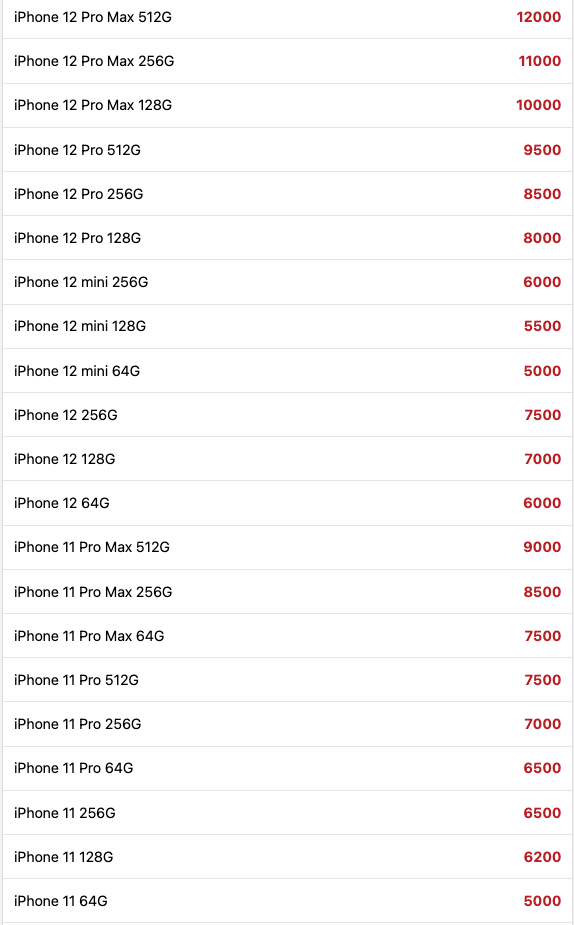This screenshot has height=925, width=574.
Task: Open the iPhone 12 Pro Max 128G item
Action: [x=287, y=106]
